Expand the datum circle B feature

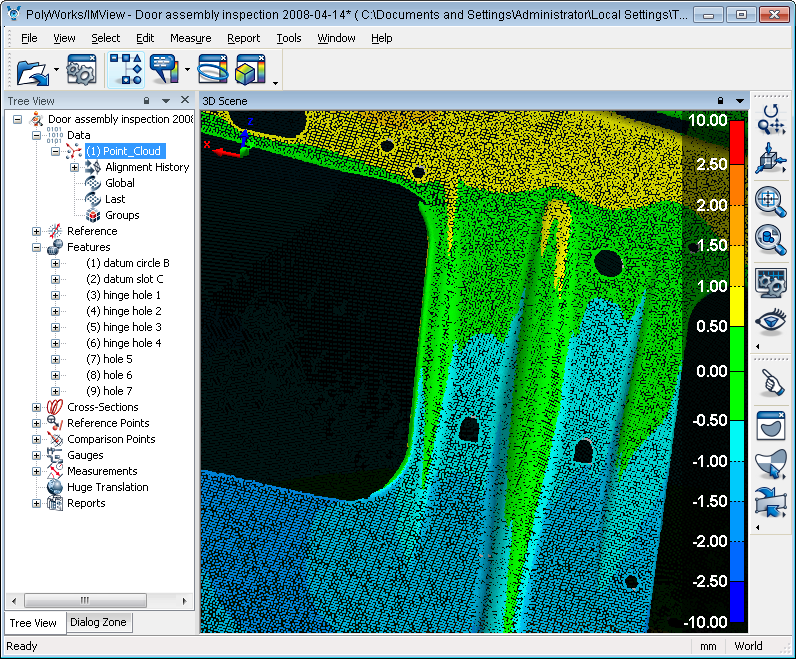pyautogui.click(x=56, y=263)
